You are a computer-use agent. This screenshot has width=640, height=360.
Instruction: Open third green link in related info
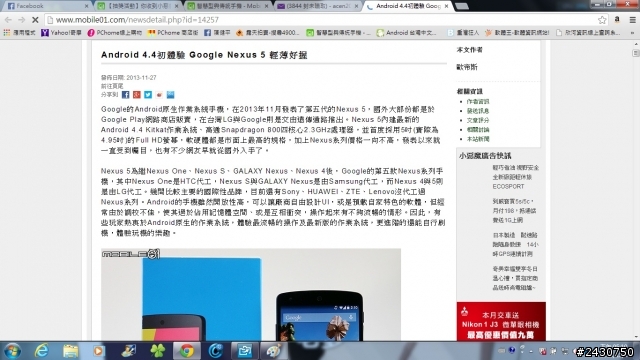[x=478, y=120]
